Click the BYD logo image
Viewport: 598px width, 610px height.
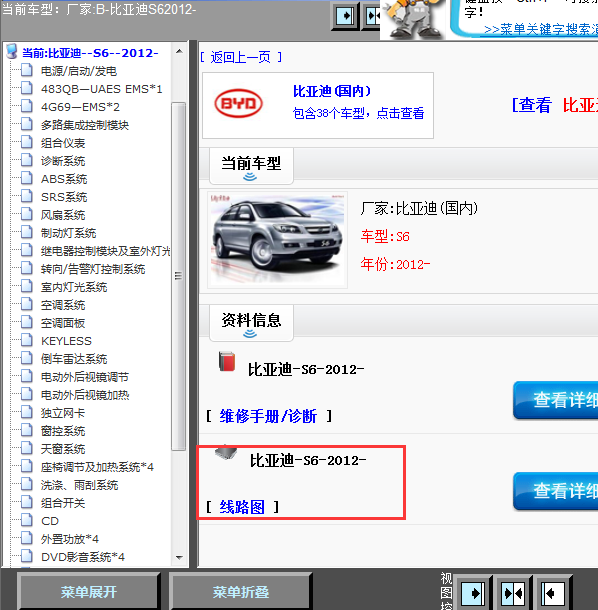pos(238,103)
